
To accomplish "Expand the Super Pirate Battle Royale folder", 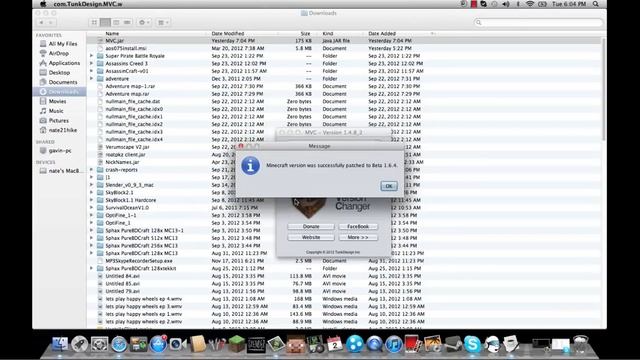I will click(x=91, y=56).
